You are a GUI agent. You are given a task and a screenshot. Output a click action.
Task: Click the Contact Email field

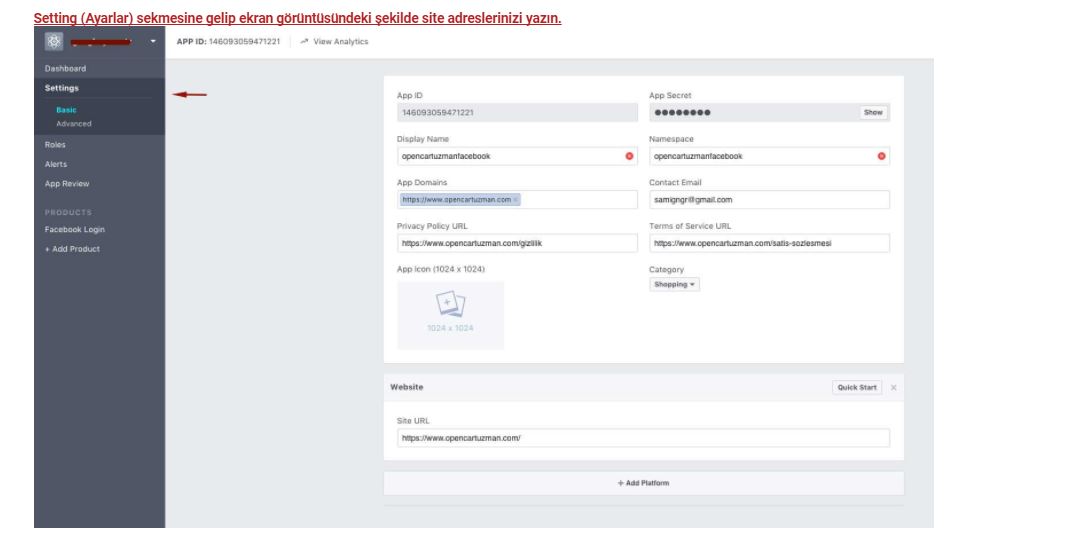click(x=770, y=199)
